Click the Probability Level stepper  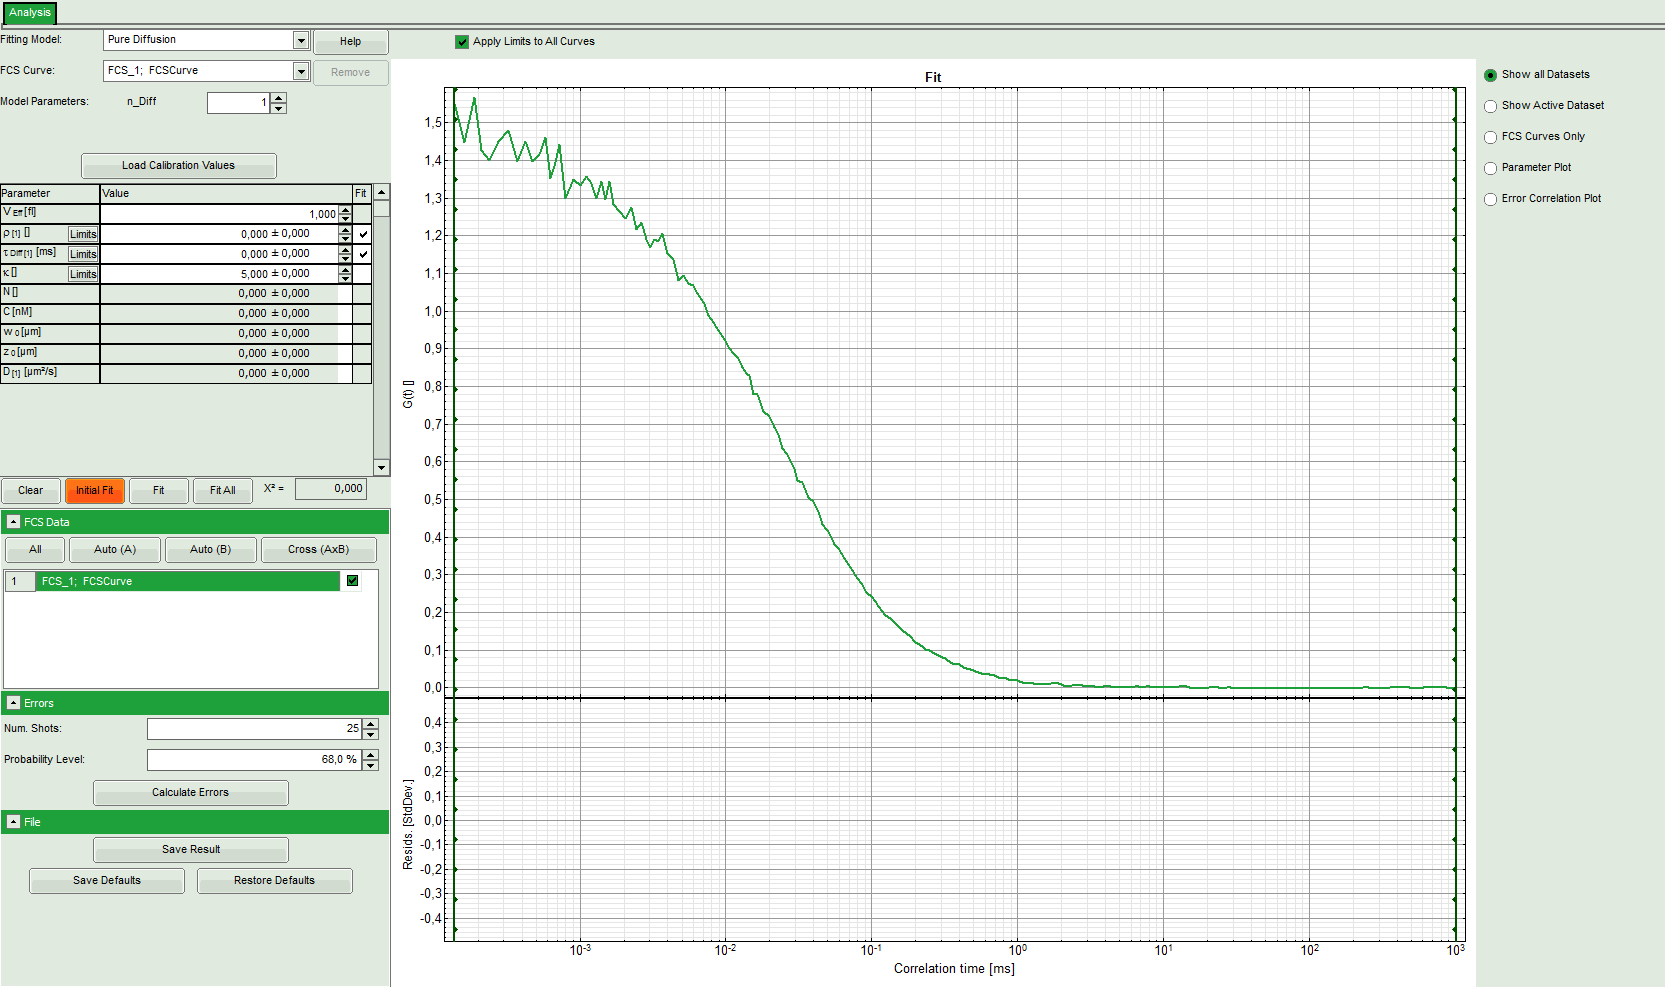(x=371, y=760)
